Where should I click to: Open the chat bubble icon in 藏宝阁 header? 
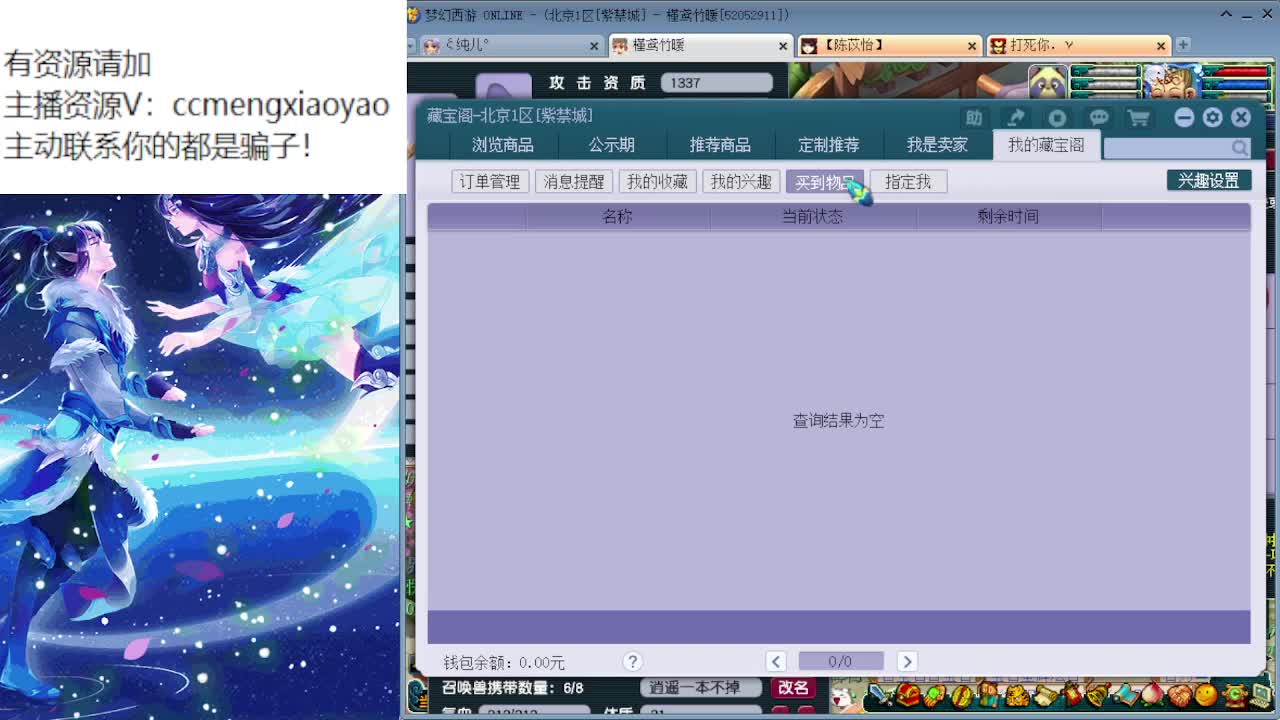(1098, 118)
